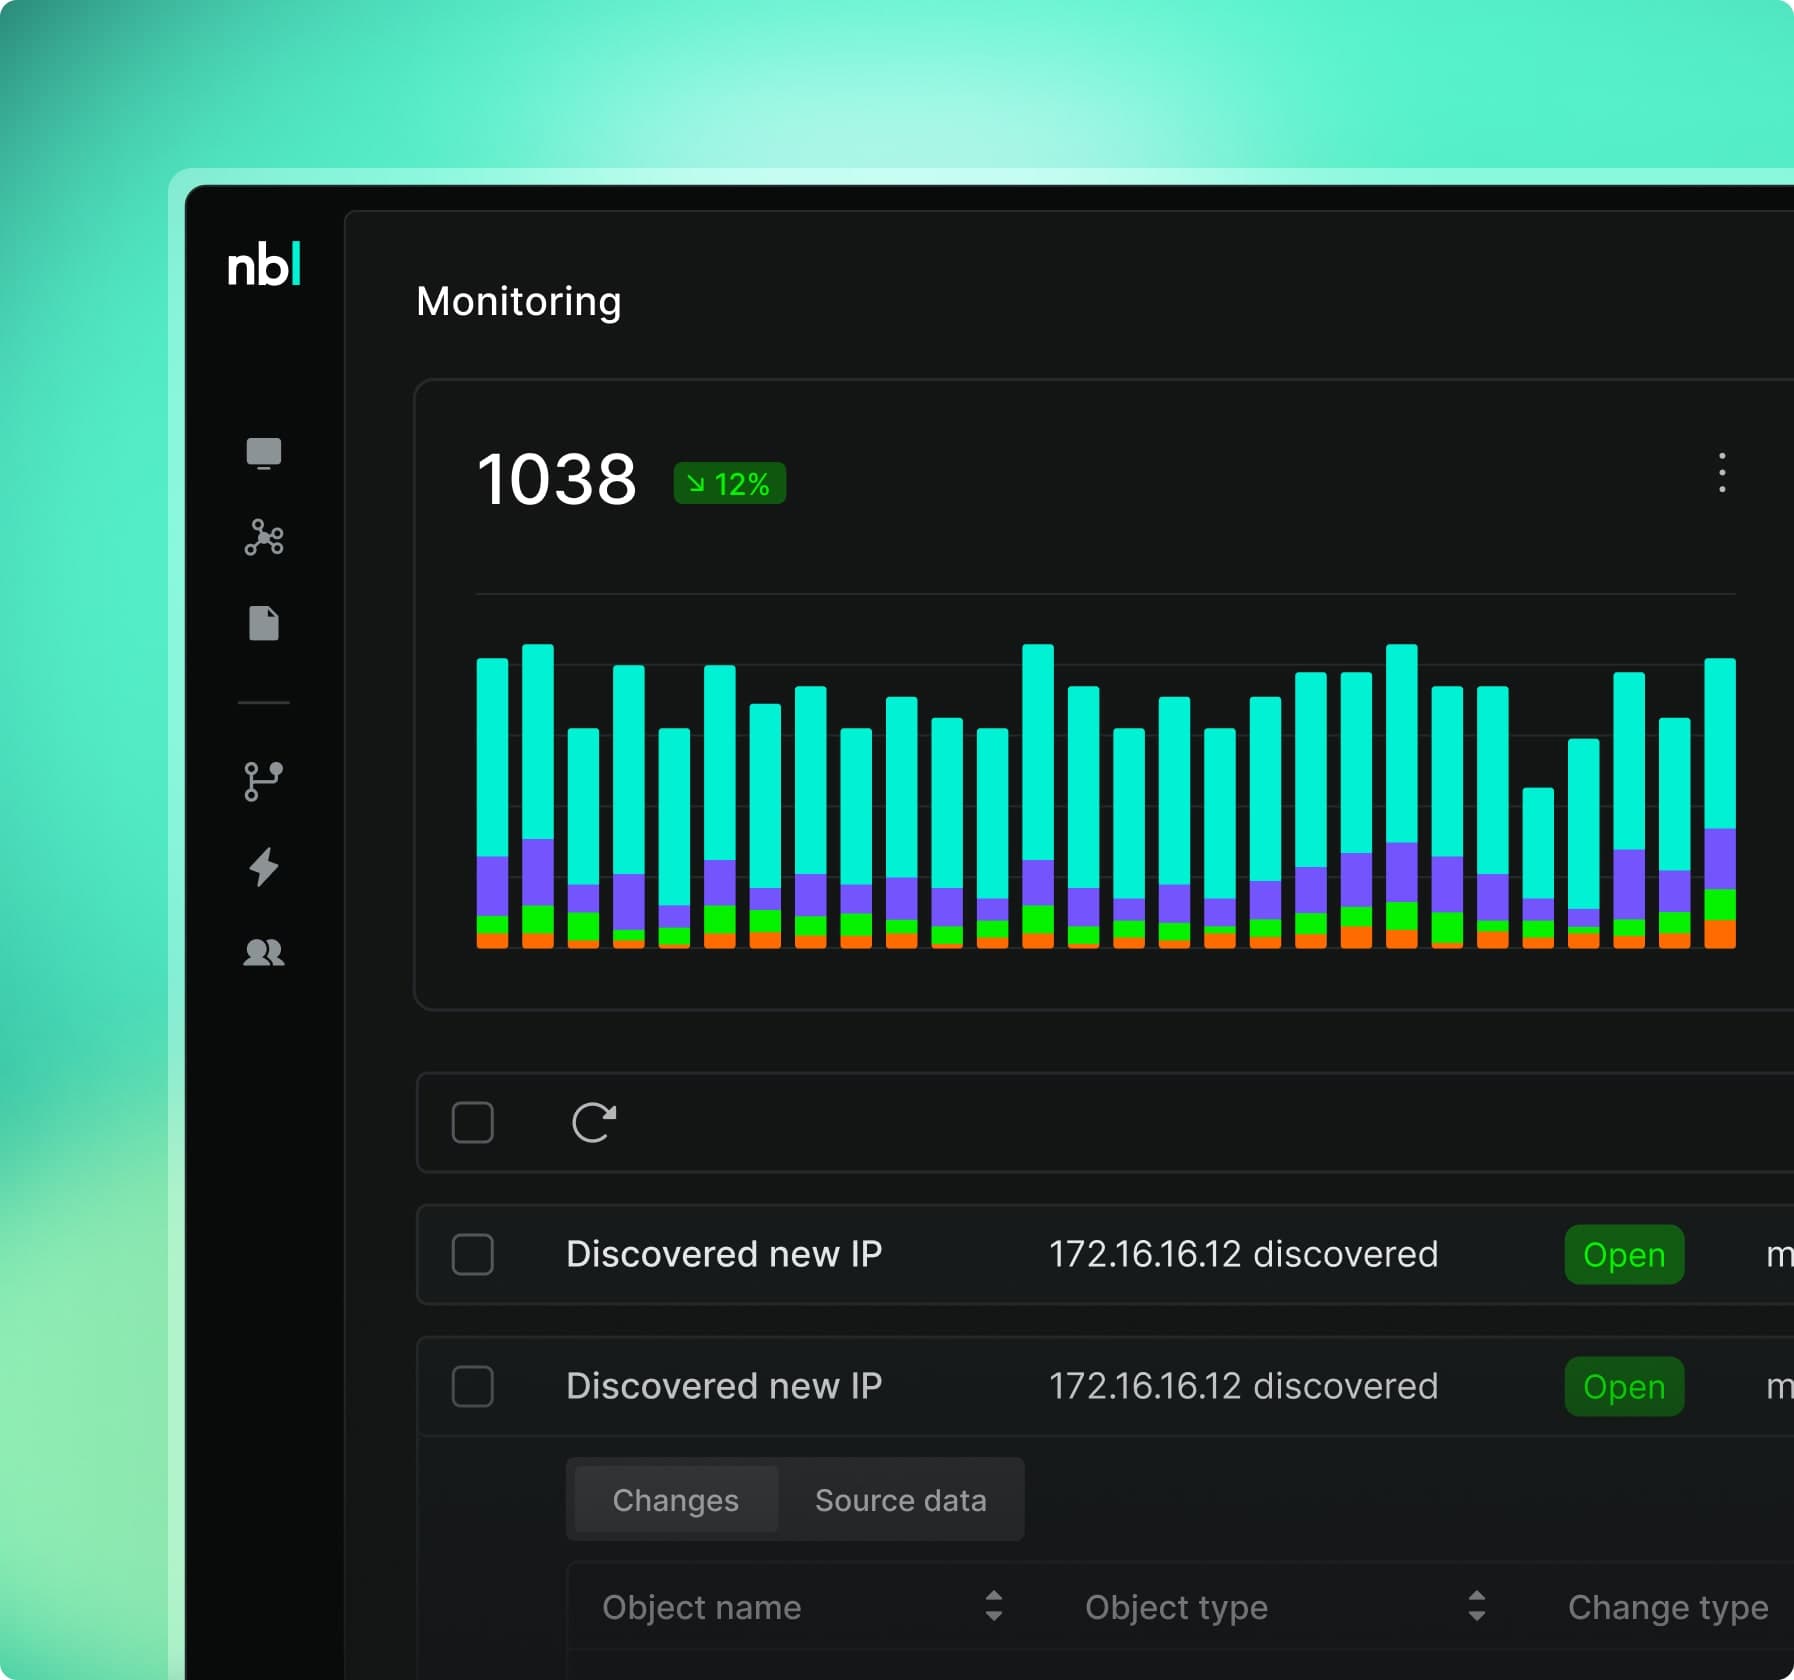This screenshot has width=1794, height=1680.
Task: Click the 12% decrease trend badge
Action: click(730, 484)
